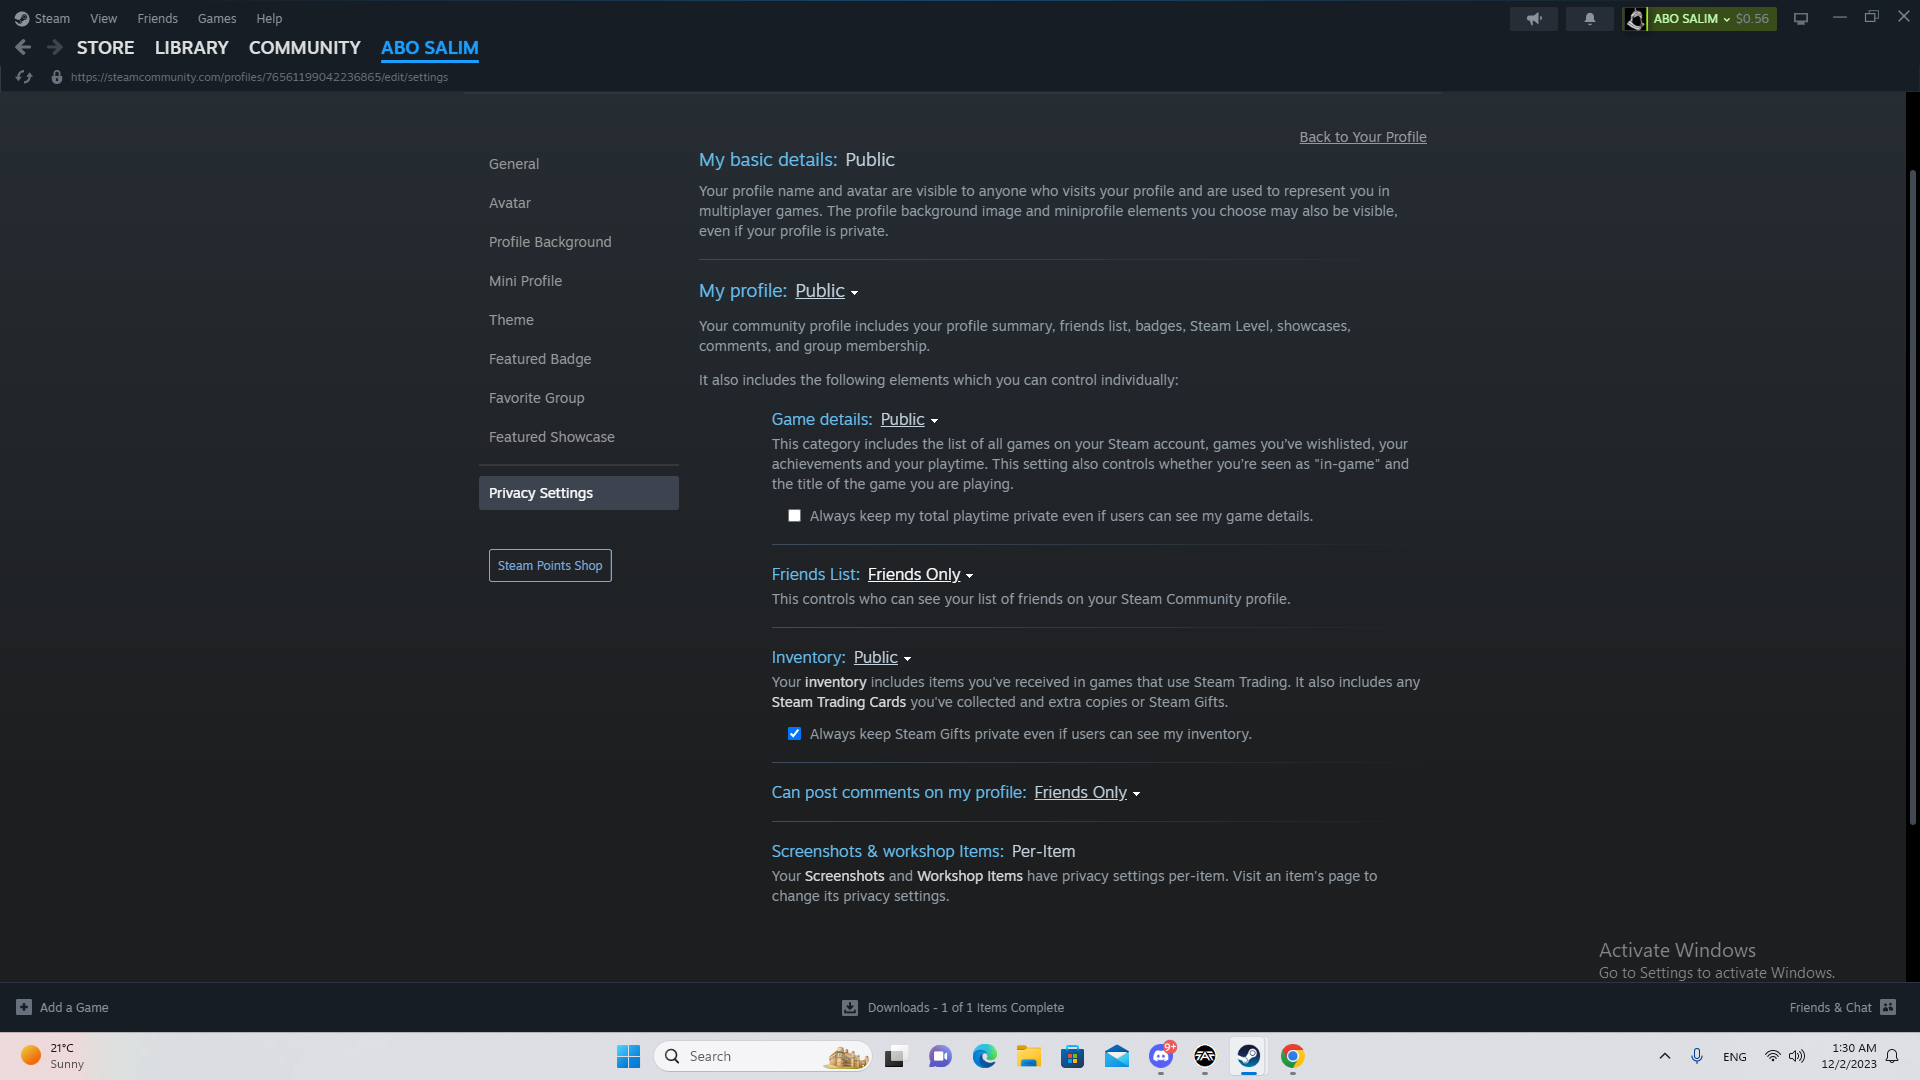The width and height of the screenshot is (1920, 1080).
Task: Open weather widget showing 21°C Sunny
Action: [x=52, y=1056]
